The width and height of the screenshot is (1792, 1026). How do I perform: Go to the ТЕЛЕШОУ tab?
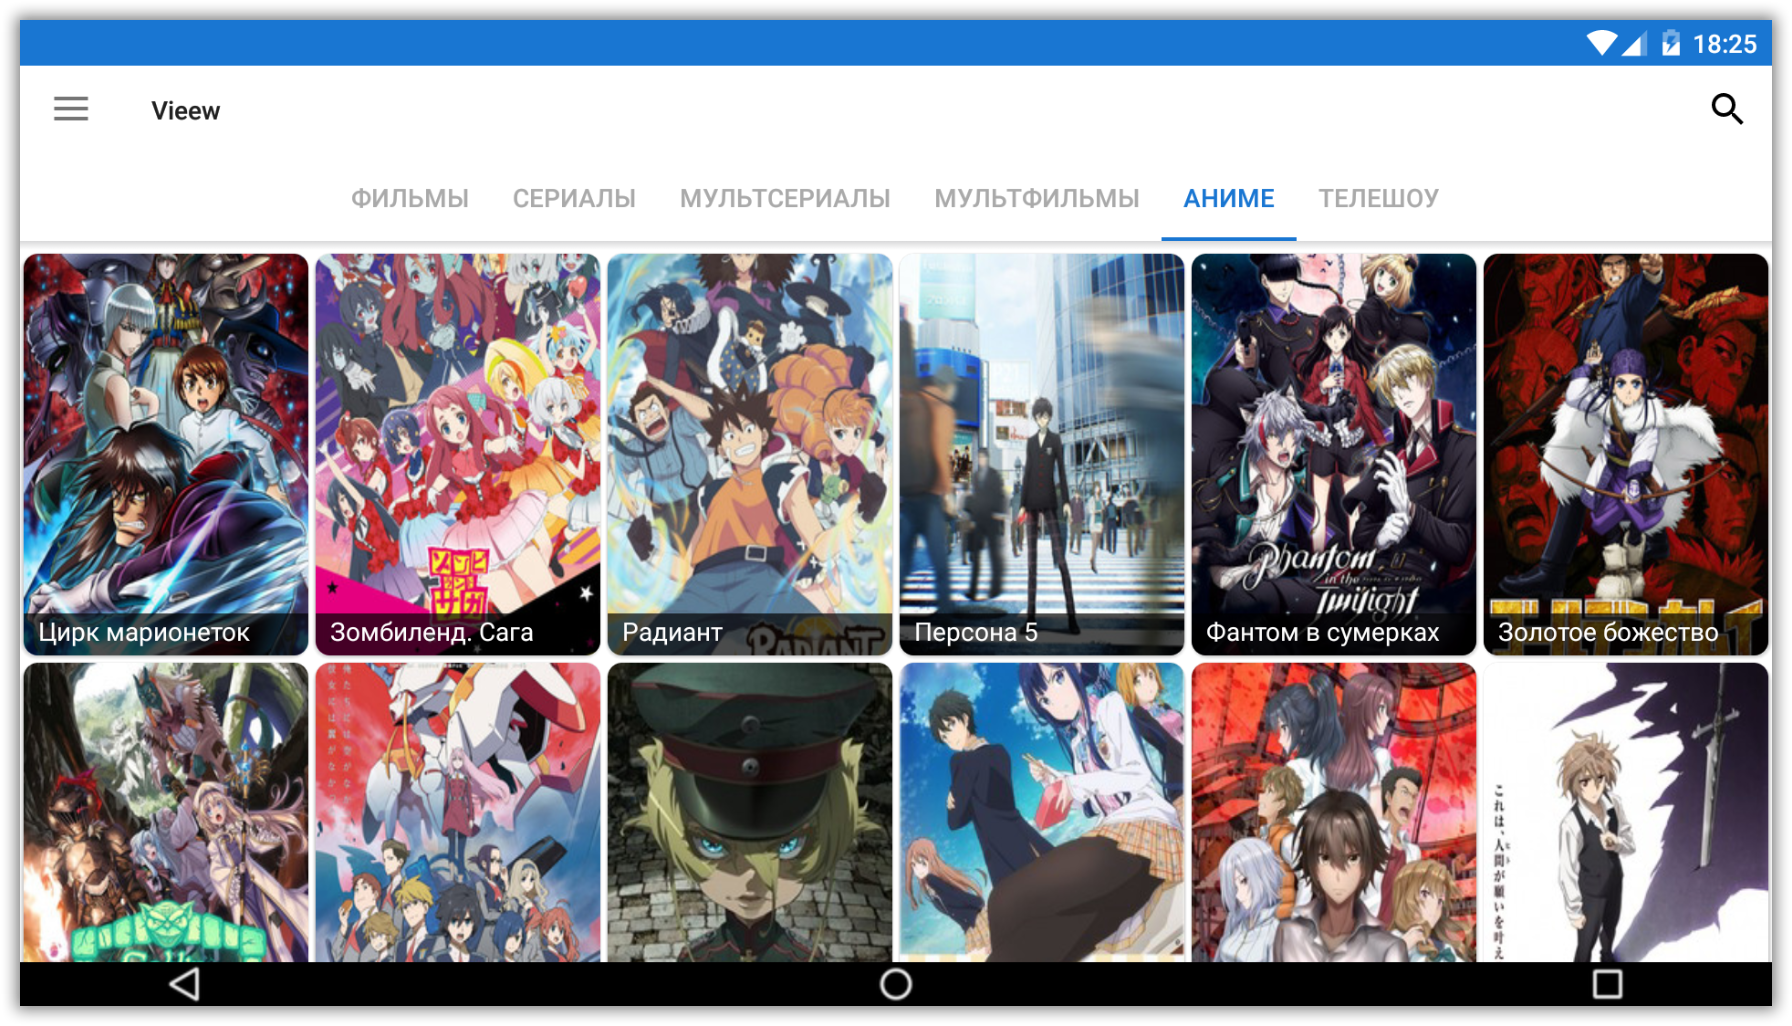pos(1378,198)
